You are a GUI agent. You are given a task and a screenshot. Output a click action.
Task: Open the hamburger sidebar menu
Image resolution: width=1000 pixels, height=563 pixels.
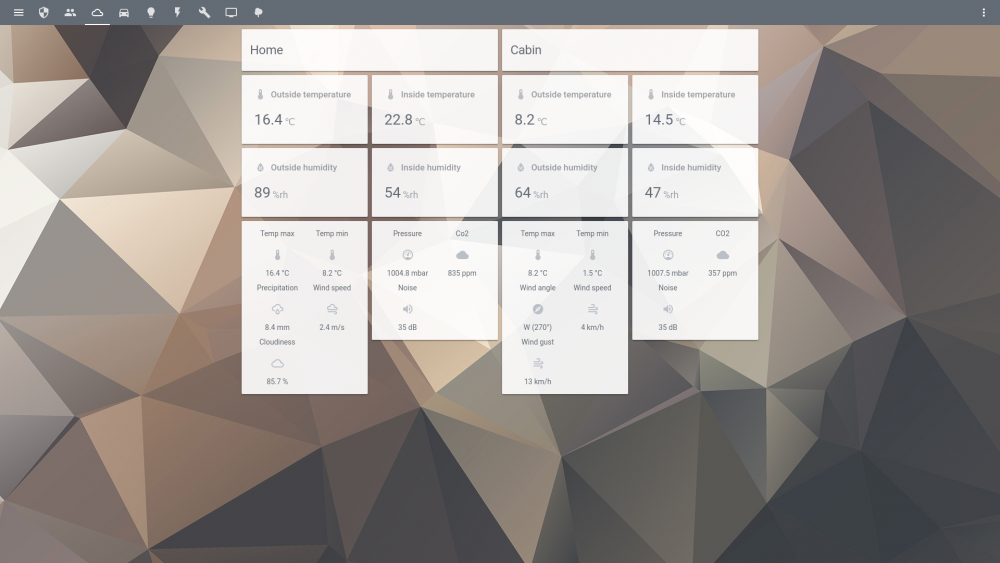[18, 12]
